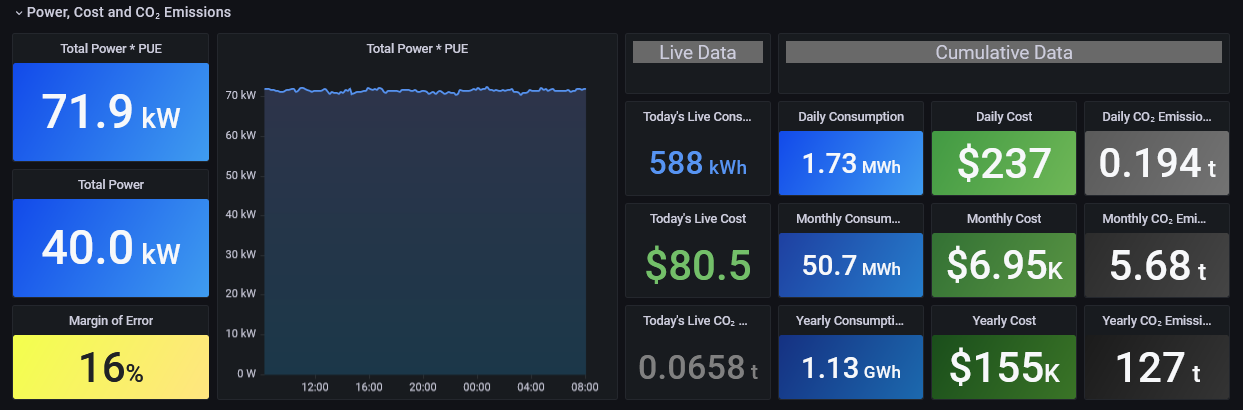Select the 588 kWh live consumption value
The width and height of the screenshot is (1243, 410).
[x=697, y=163]
